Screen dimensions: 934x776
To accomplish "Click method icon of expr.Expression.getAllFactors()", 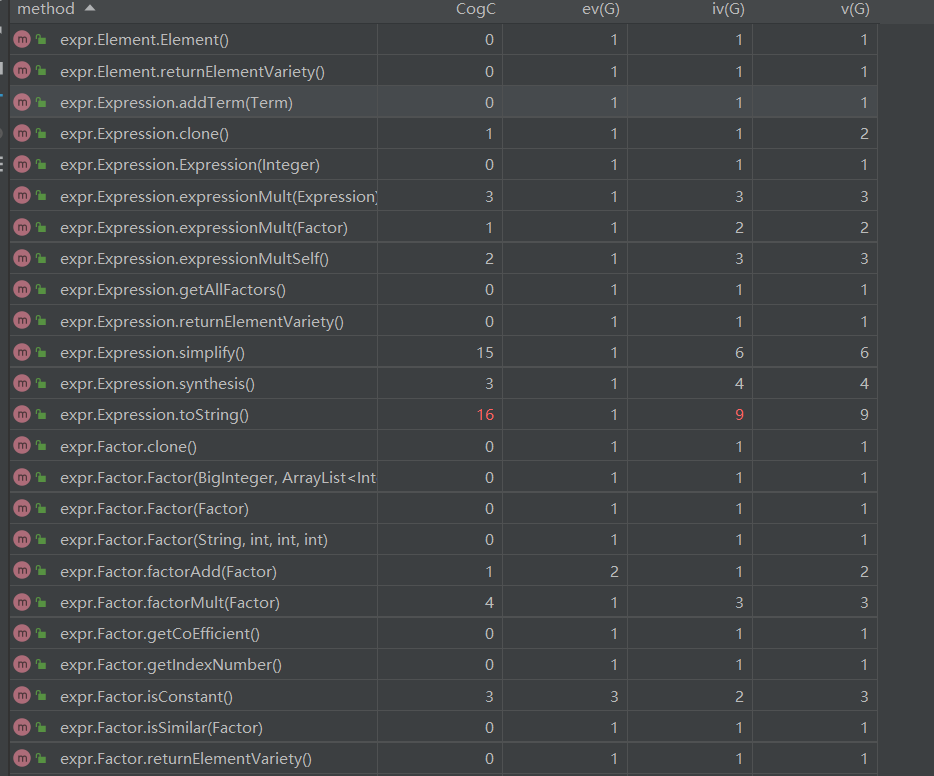I will pos(22,289).
